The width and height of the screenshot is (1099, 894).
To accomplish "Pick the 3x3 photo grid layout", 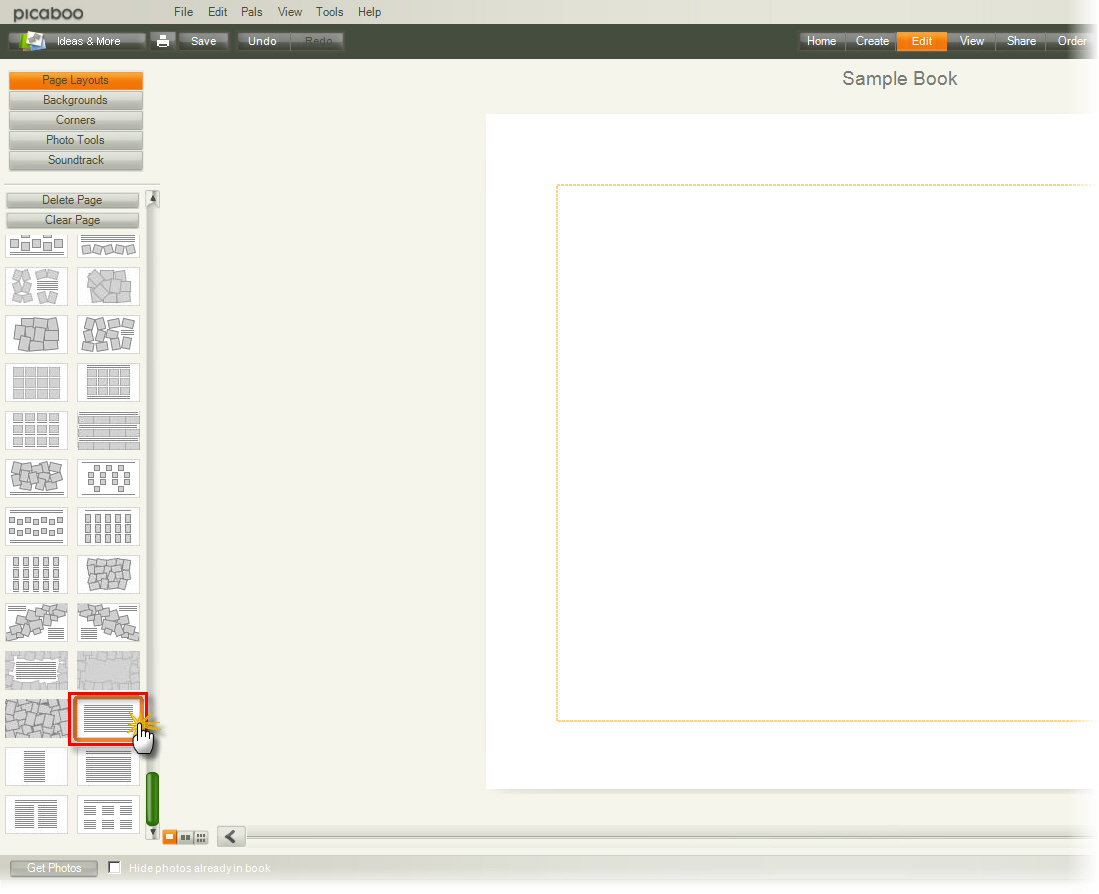I will pos(36,382).
